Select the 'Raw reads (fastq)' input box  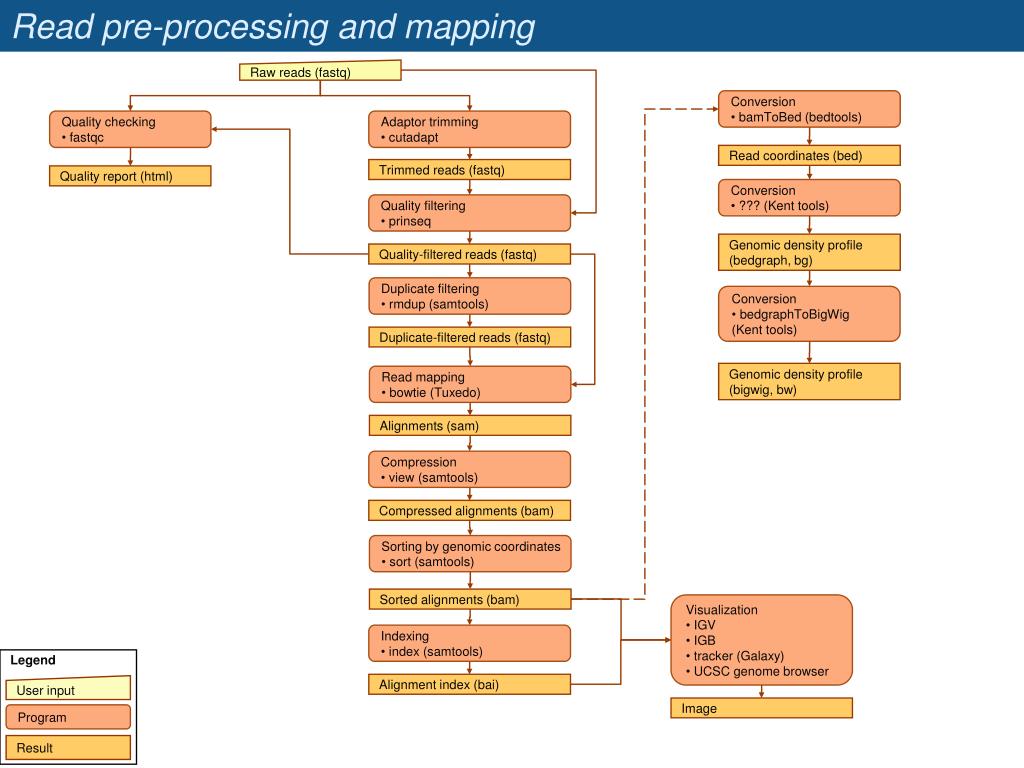tap(320, 71)
